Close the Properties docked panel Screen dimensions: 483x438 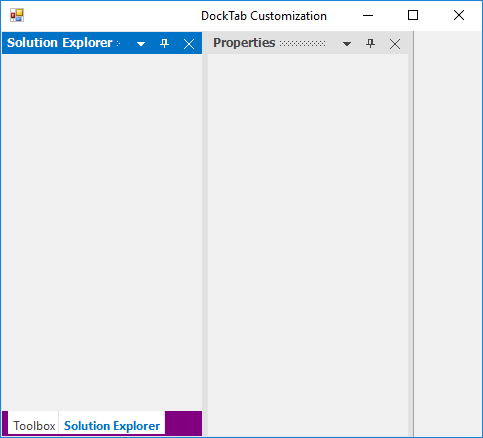395,44
